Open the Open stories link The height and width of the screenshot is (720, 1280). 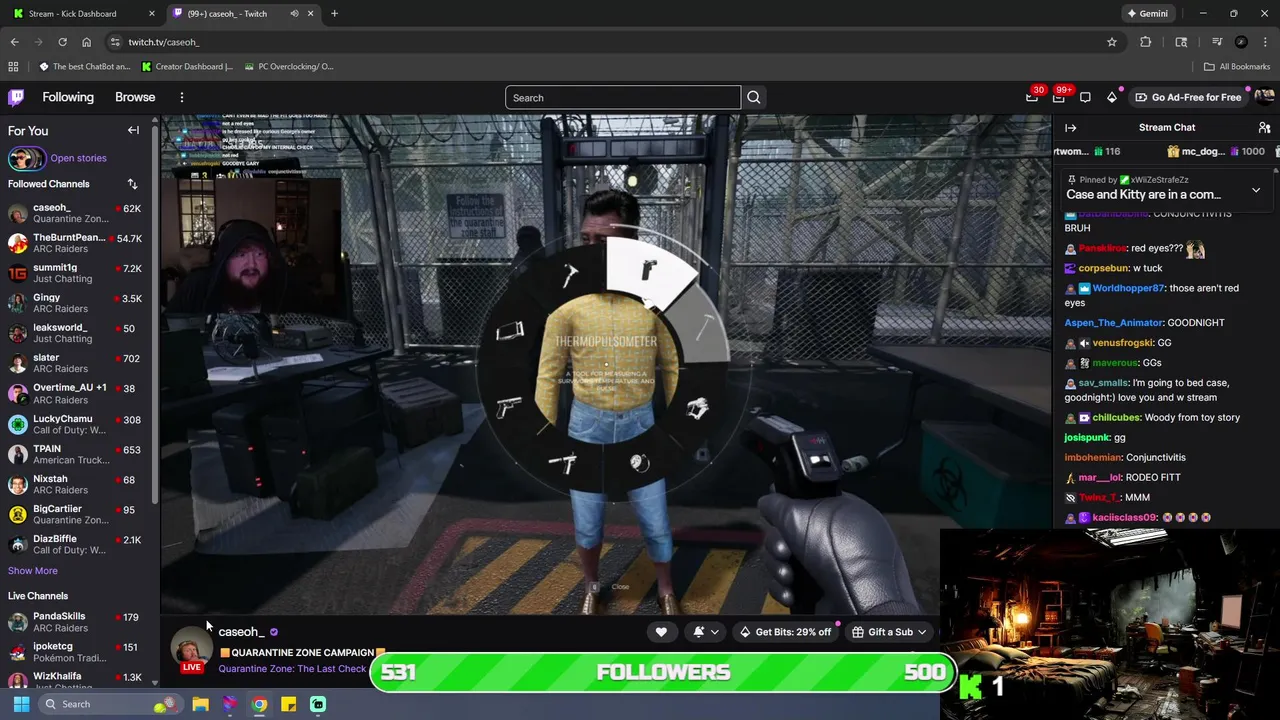pyautogui.click(x=78, y=158)
